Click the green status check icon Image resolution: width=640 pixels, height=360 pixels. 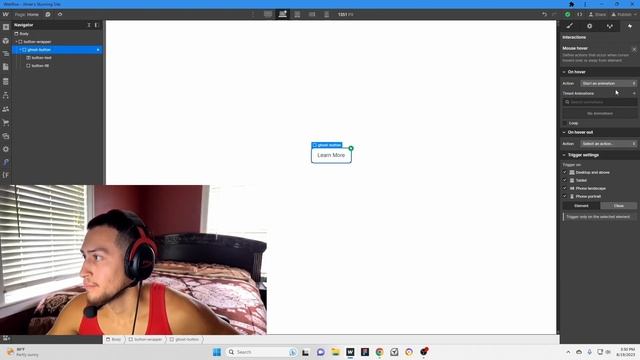coord(567,14)
